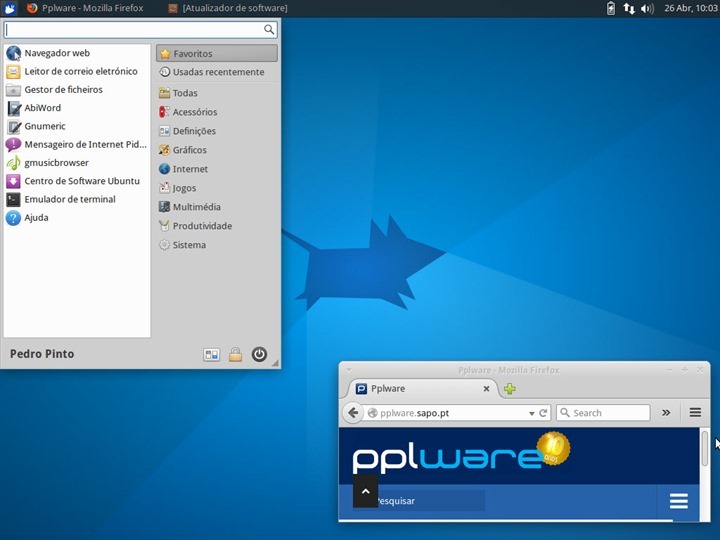Viewport: 720px width, 540px height.
Task: Click the magnifier icon in menu search
Action: (269, 30)
